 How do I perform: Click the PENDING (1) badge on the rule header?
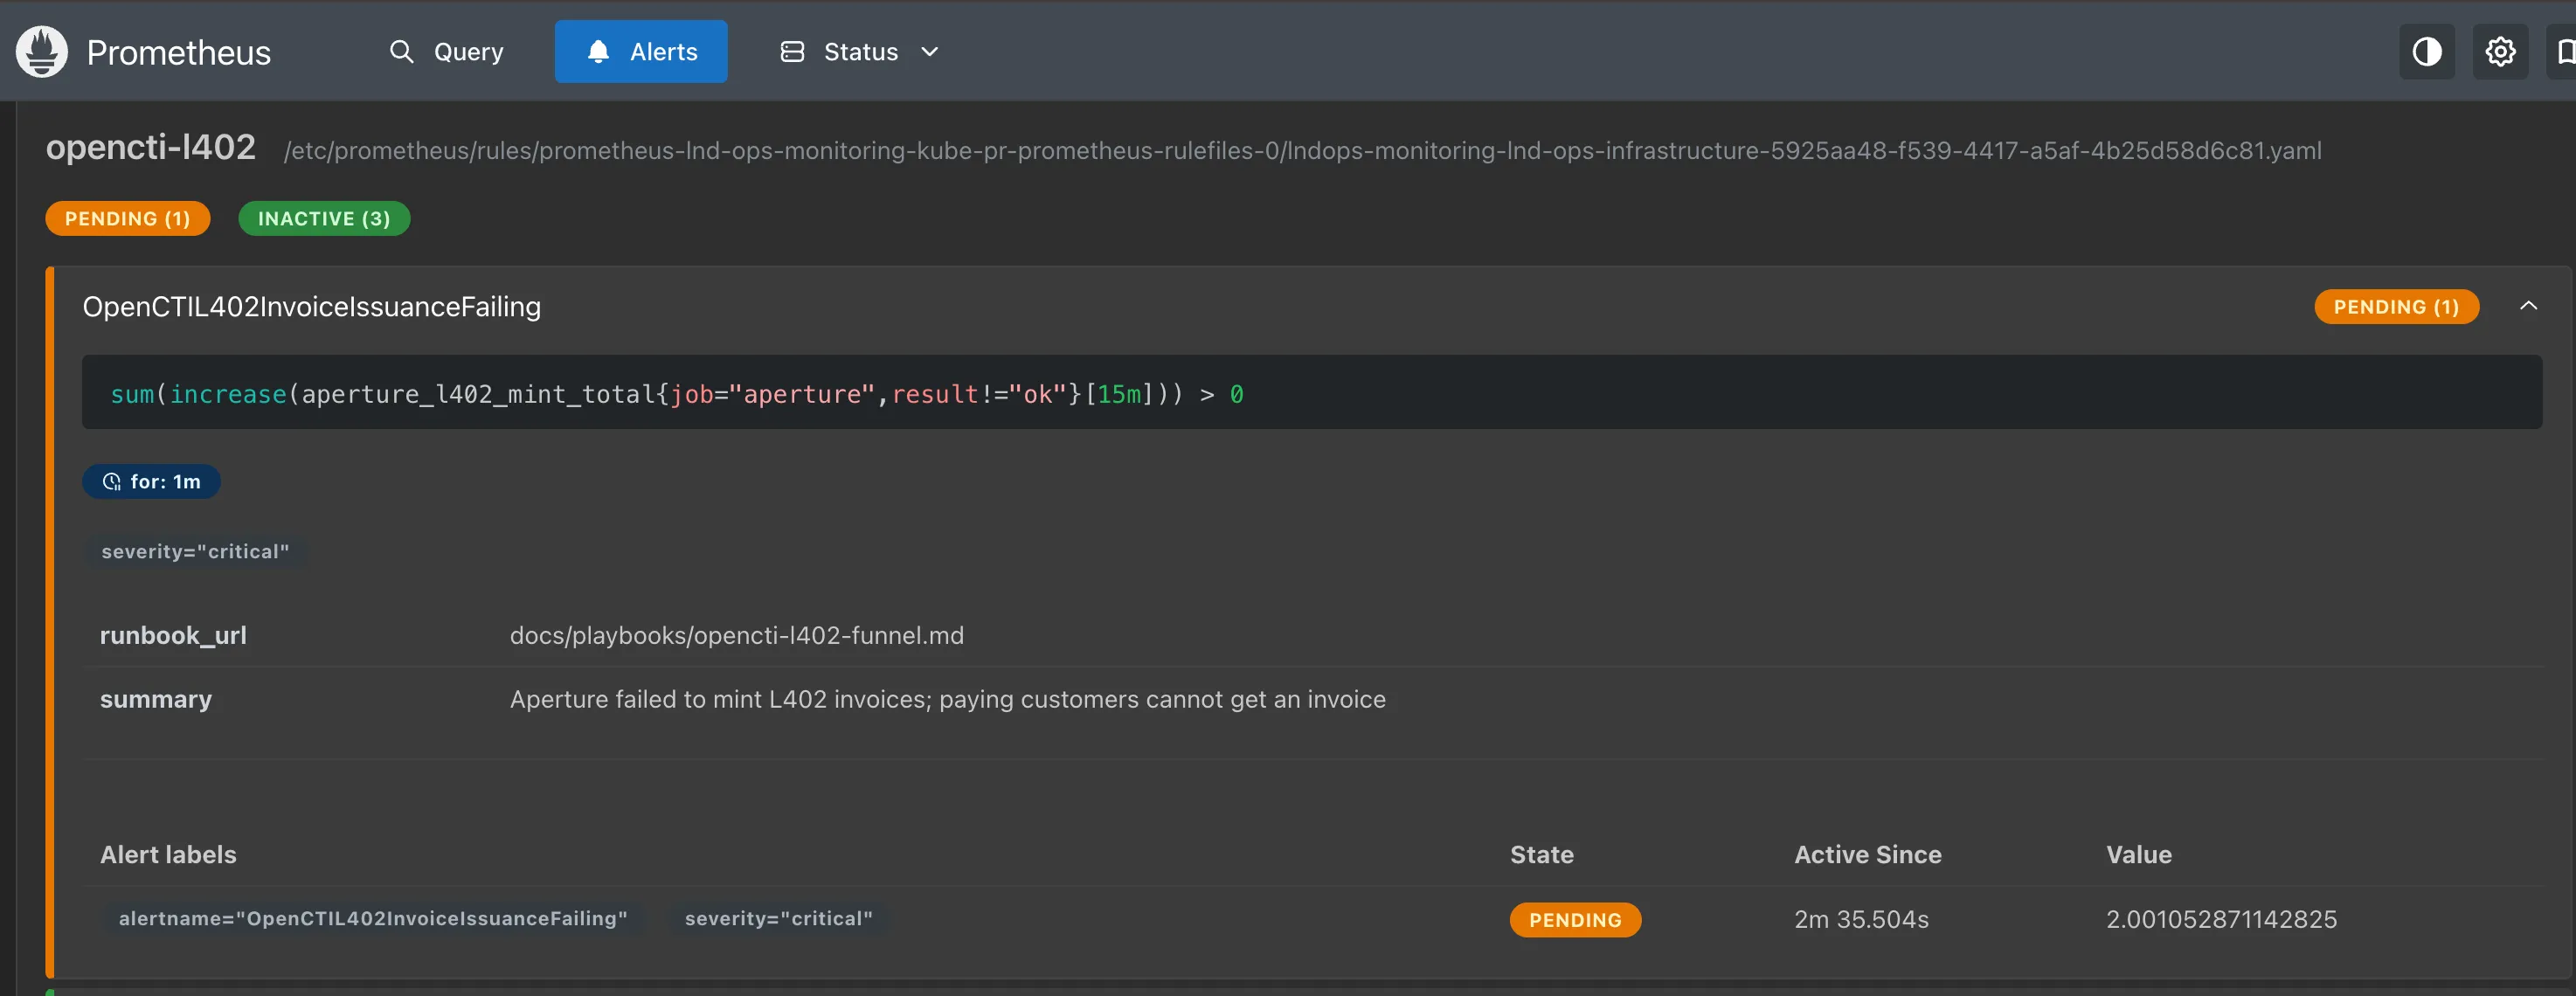(x=2396, y=307)
